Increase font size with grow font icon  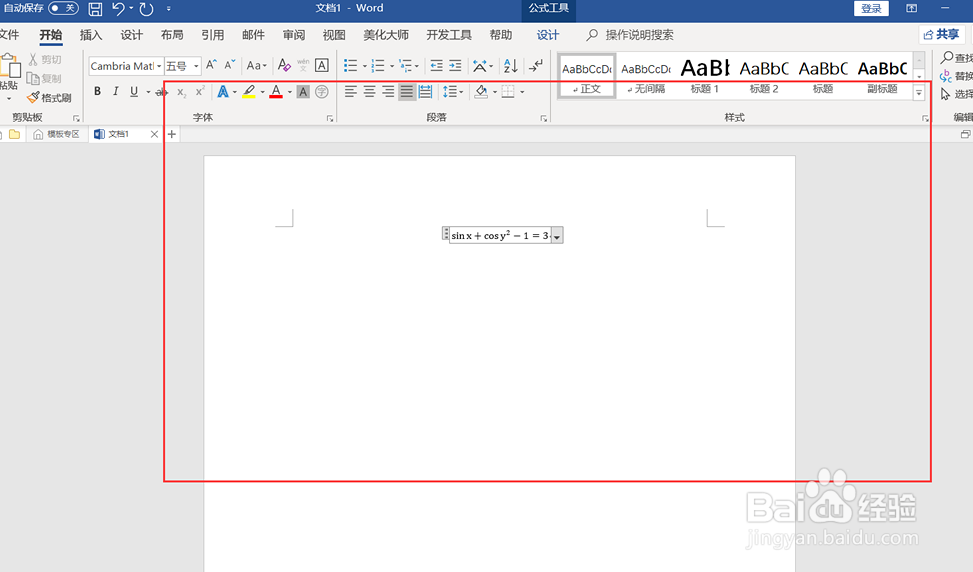[212, 65]
